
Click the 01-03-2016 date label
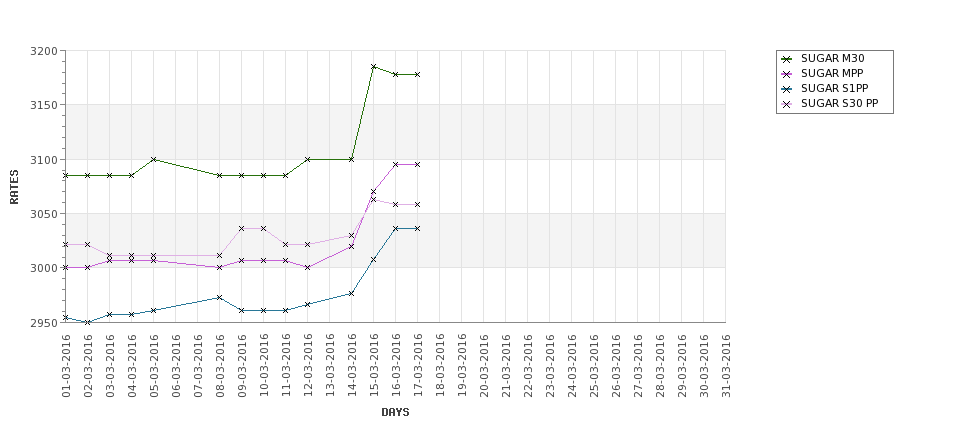[x=66, y=366]
